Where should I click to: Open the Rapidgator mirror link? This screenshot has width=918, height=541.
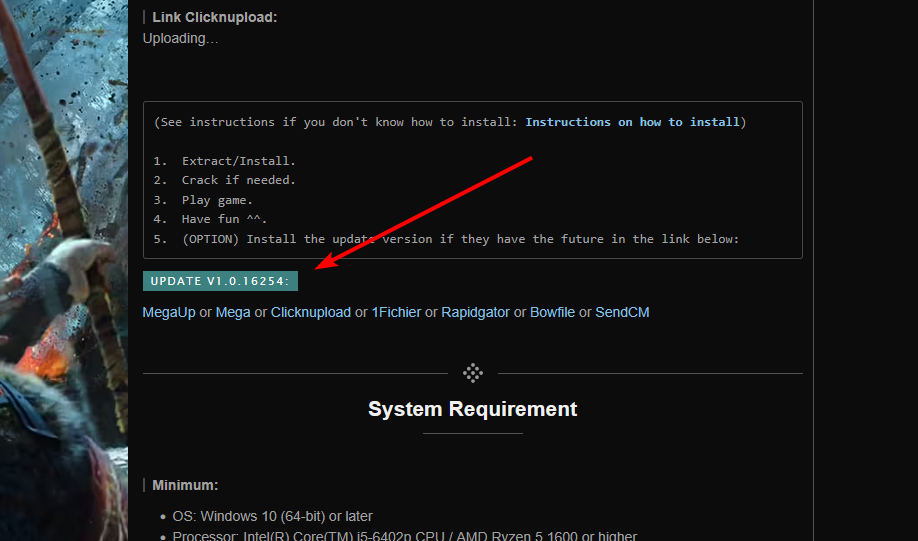click(x=475, y=312)
